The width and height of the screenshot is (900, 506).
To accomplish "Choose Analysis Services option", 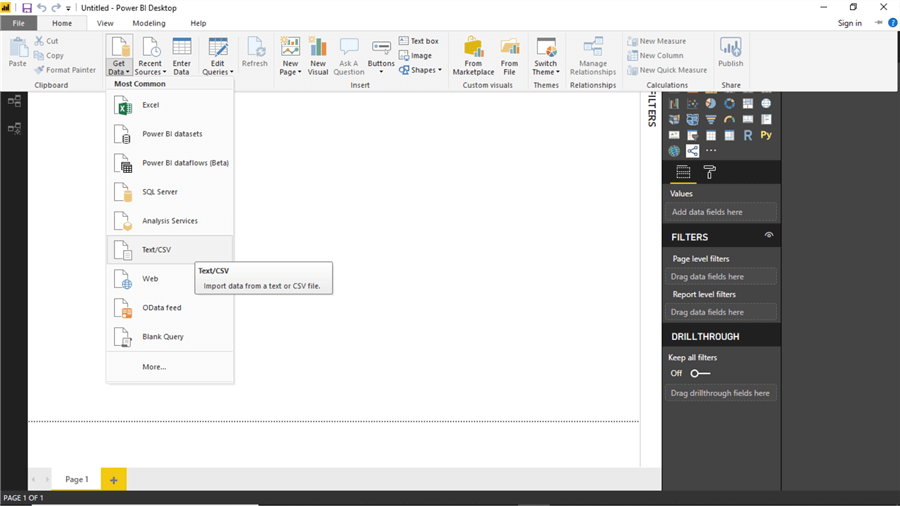I will [170, 221].
